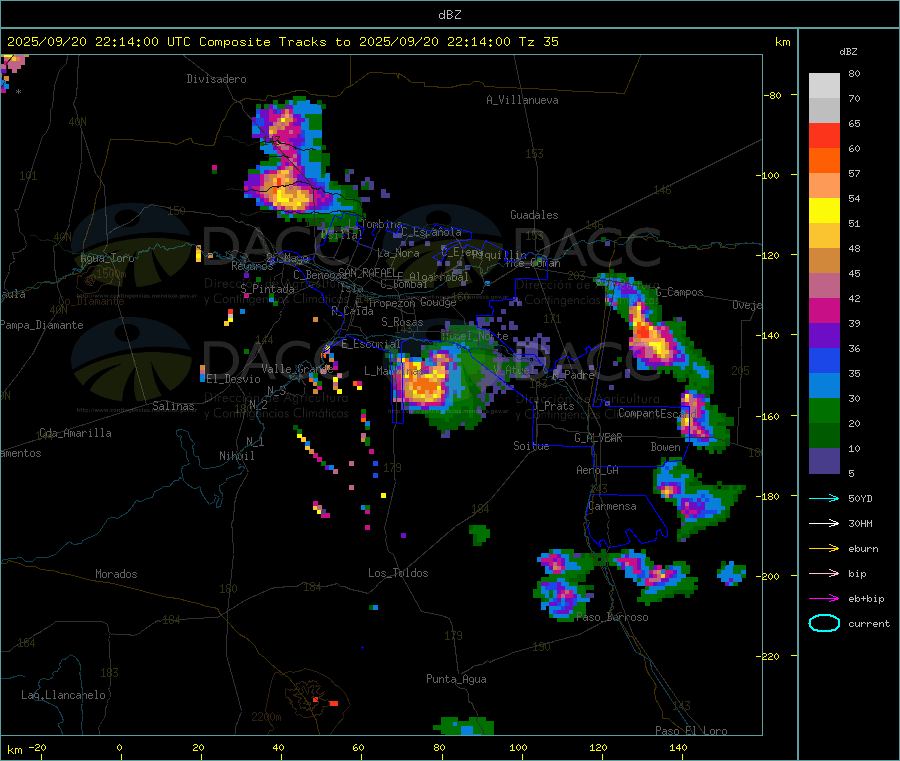This screenshot has height=761, width=900.
Task: Click the Soitue label
Action: pyautogui.click(x=531, y=446)
